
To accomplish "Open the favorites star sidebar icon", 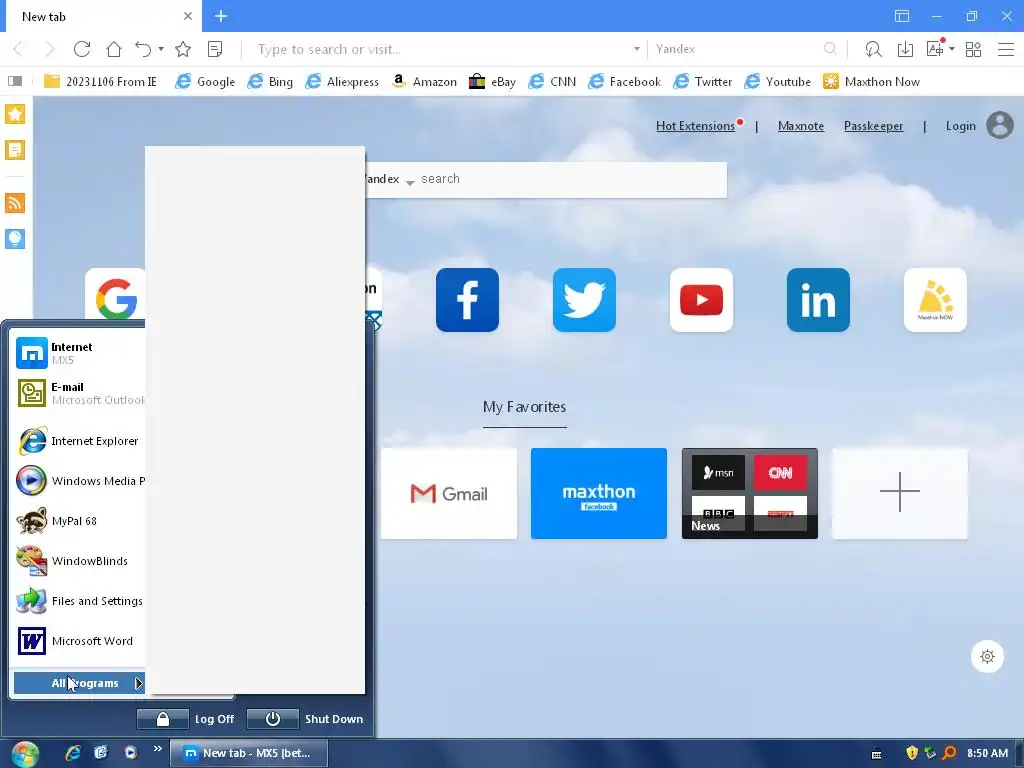I will coord(15,114).
